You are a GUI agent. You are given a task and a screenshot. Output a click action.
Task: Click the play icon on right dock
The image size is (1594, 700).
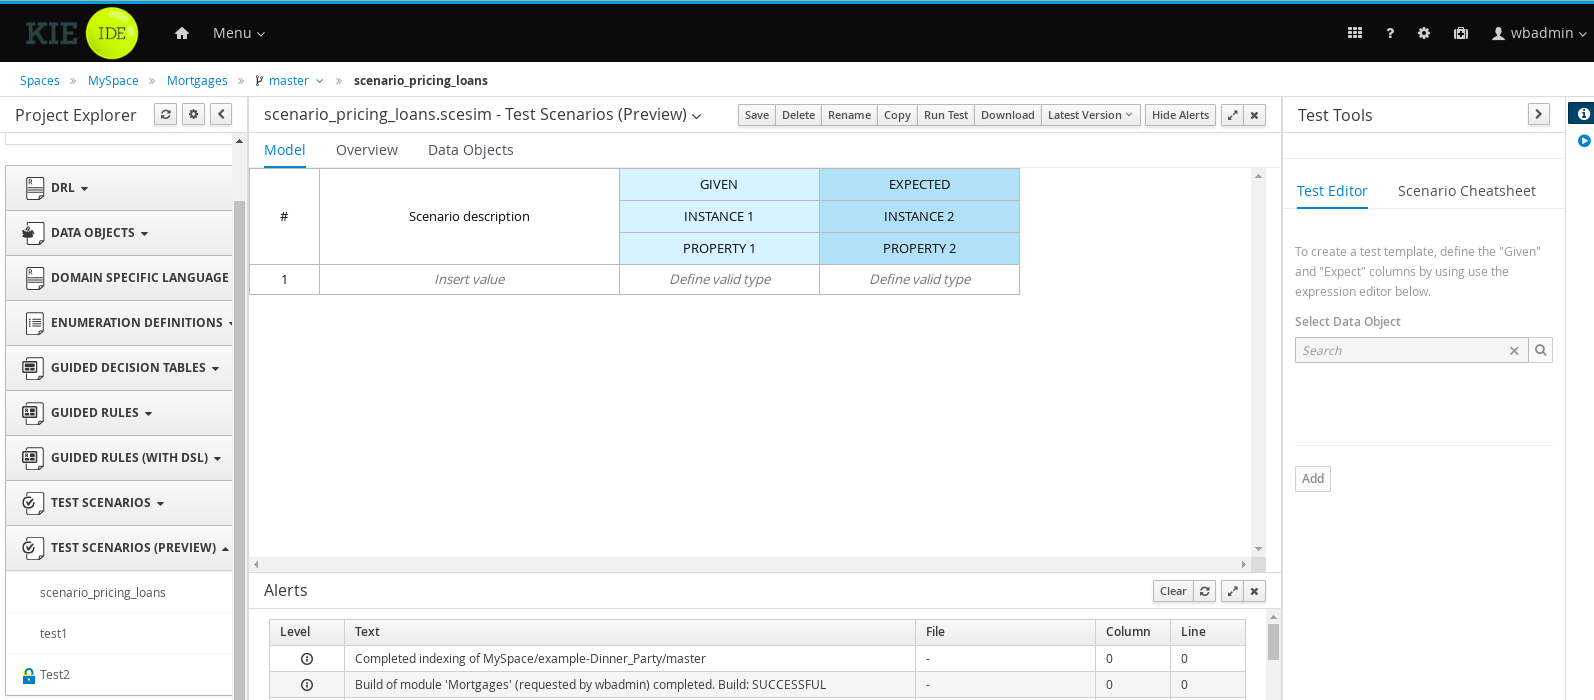point(1584,141)
